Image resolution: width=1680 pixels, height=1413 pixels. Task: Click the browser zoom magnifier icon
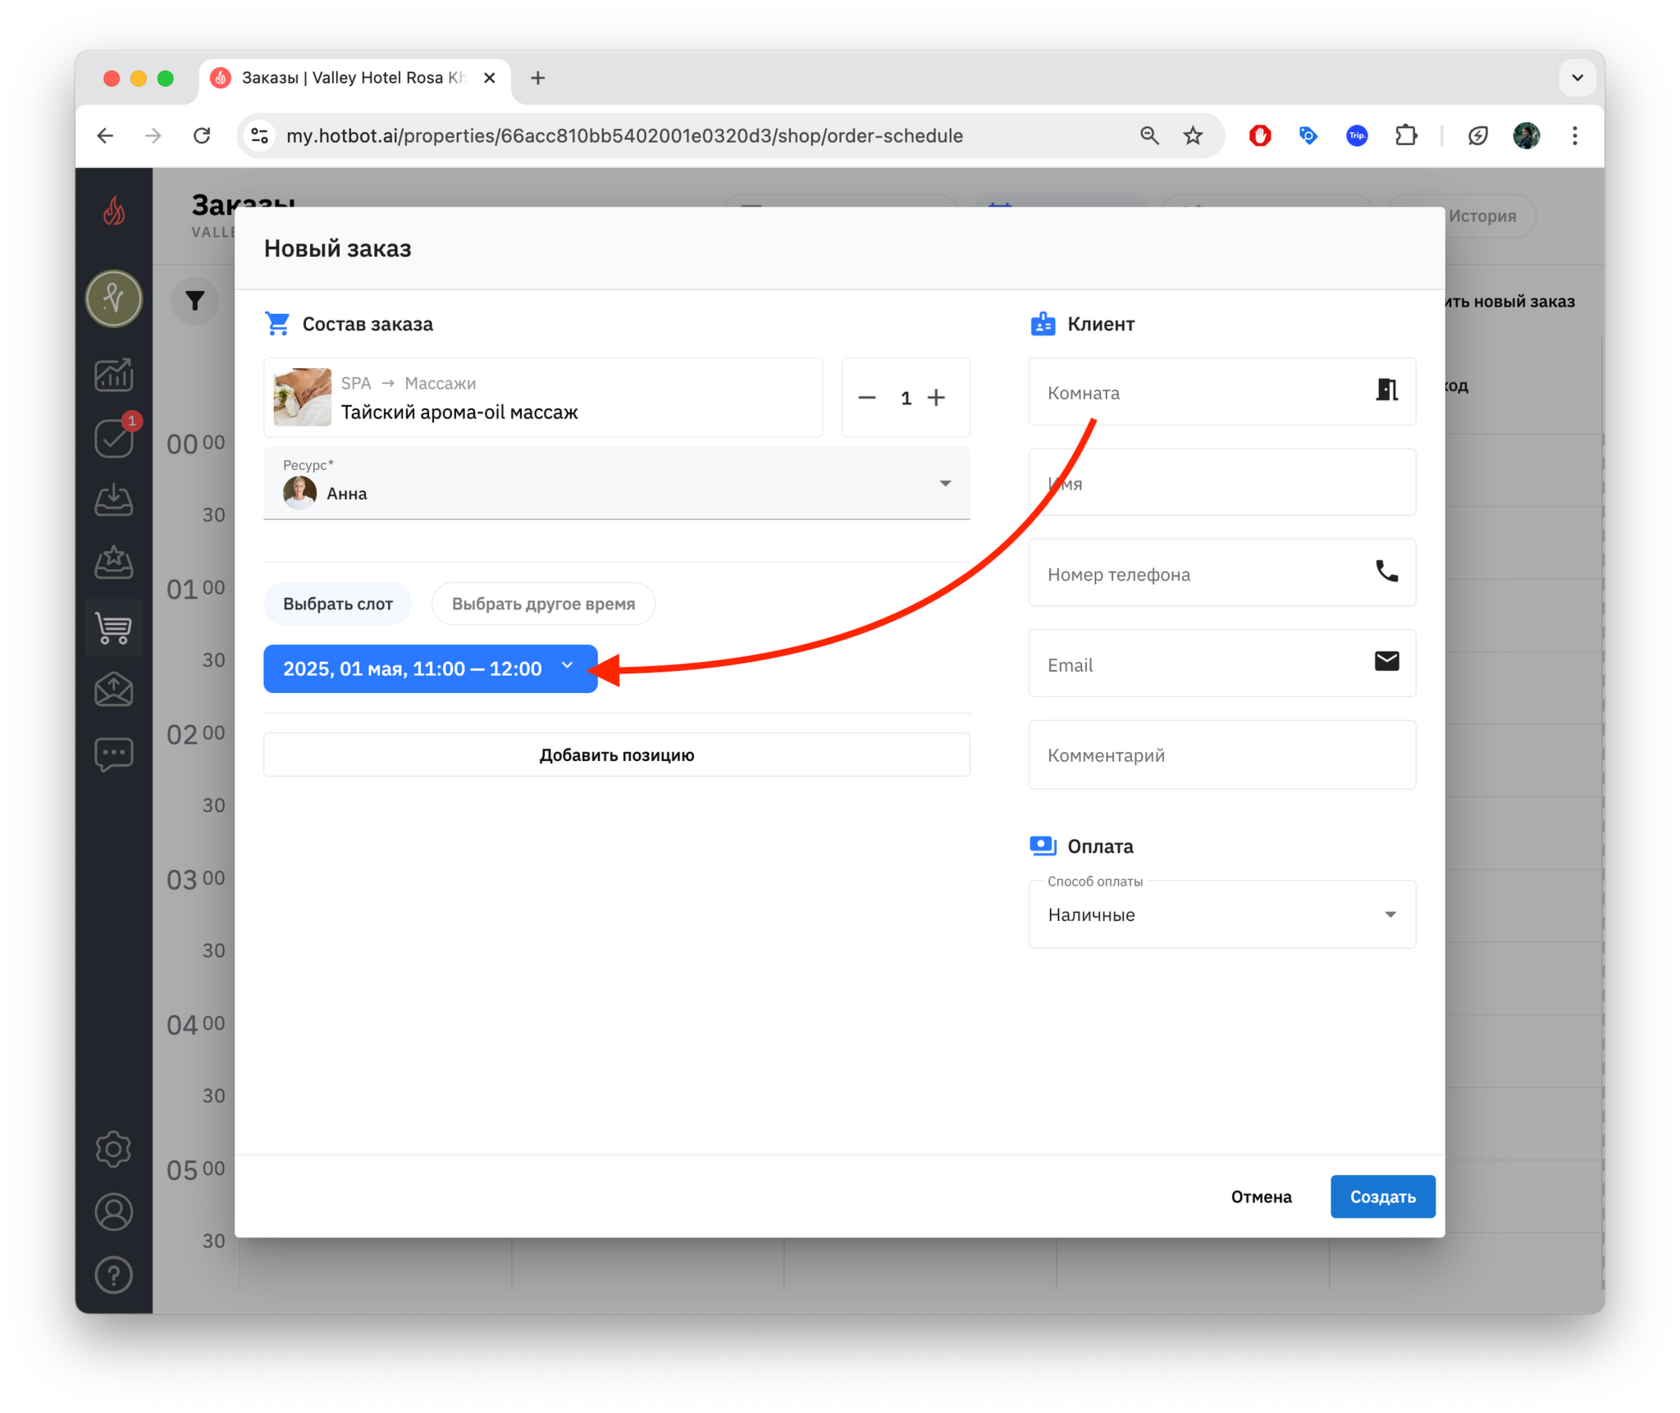(x=1149, y=136)
